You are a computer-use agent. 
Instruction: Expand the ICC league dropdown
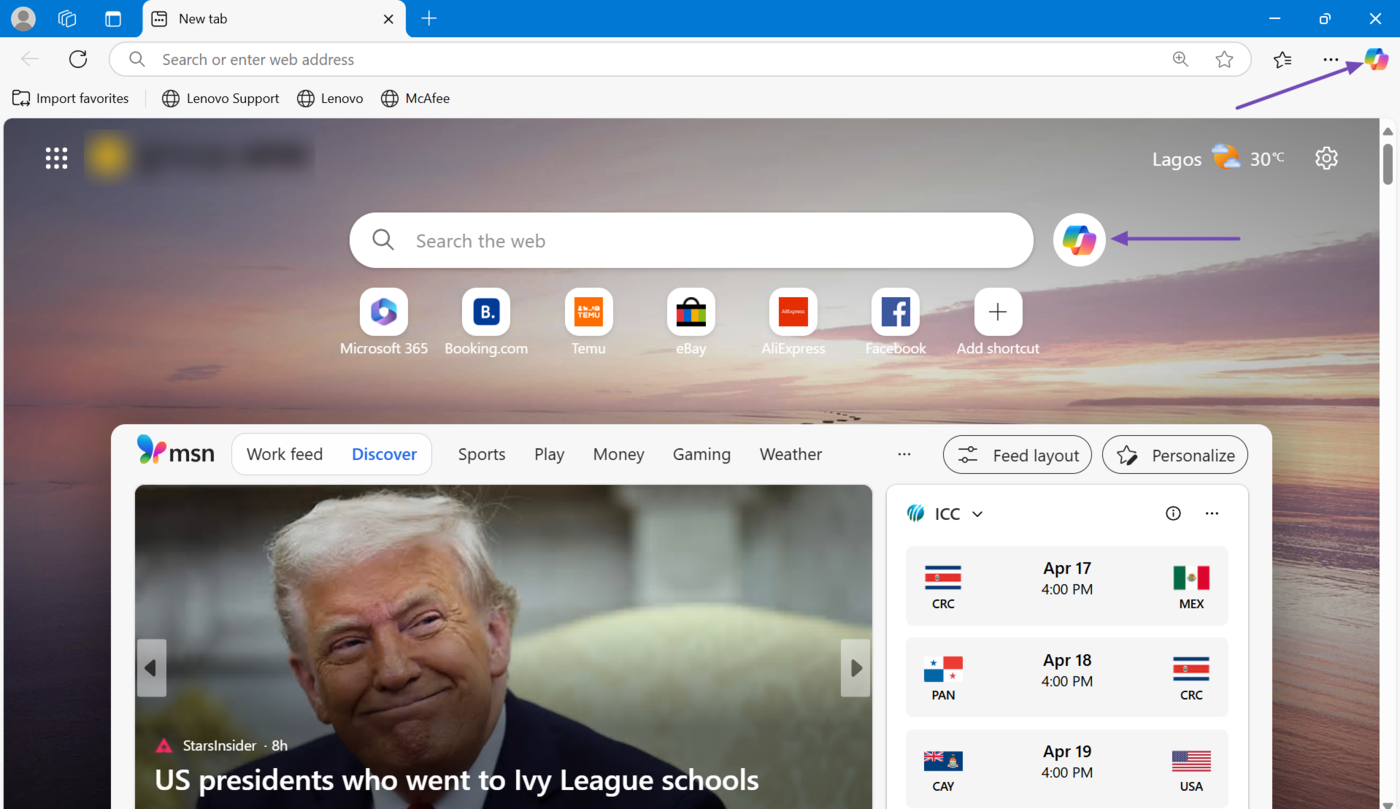(977, 514)
